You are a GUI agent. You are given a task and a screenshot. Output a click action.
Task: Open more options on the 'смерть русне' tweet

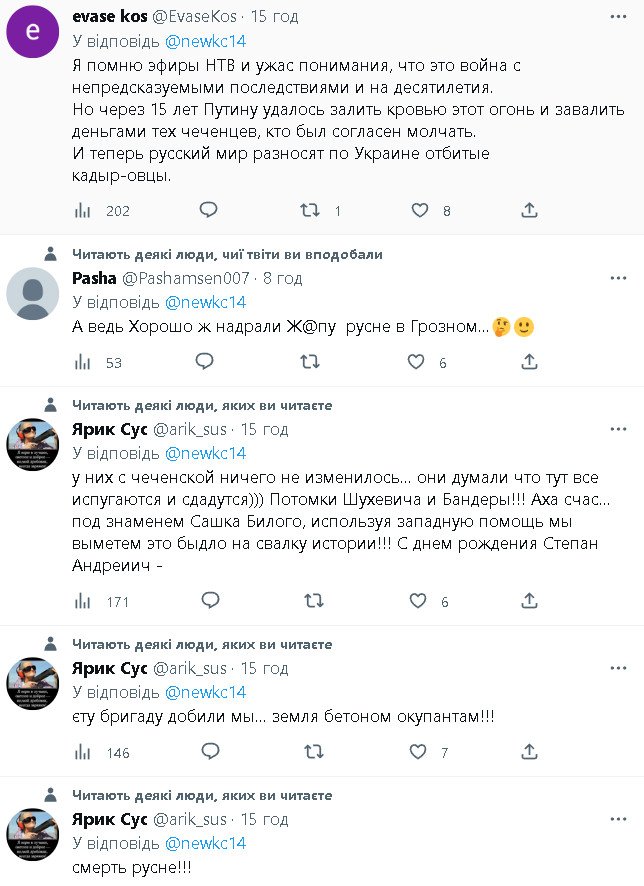pyautogui.click(x=619, y=820)
